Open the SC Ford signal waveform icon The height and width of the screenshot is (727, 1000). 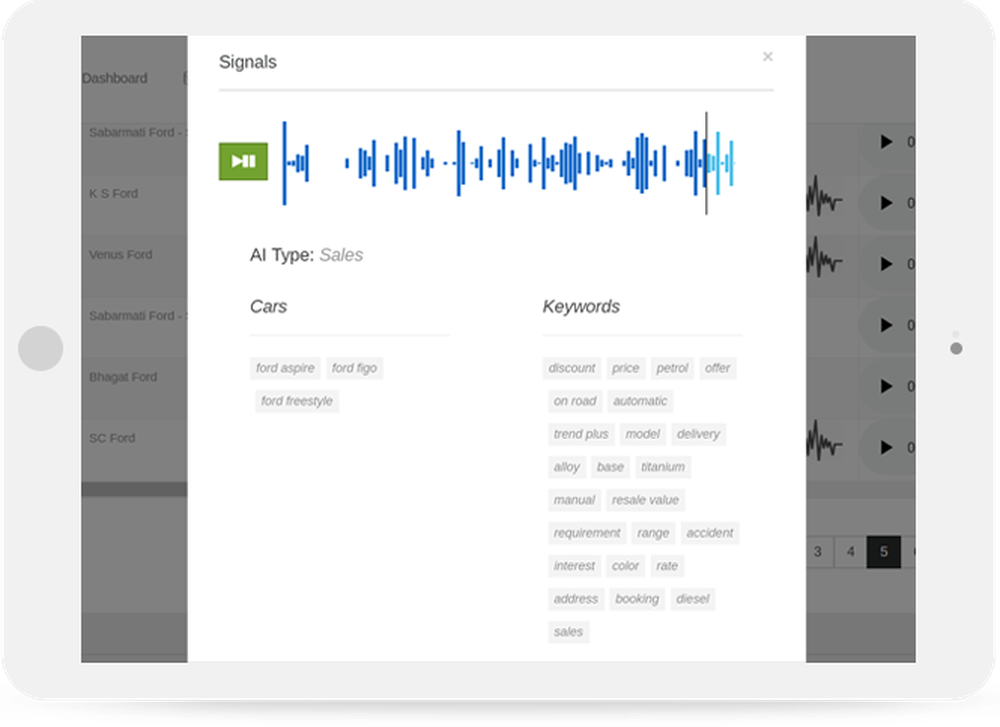(x=825, y=441)
